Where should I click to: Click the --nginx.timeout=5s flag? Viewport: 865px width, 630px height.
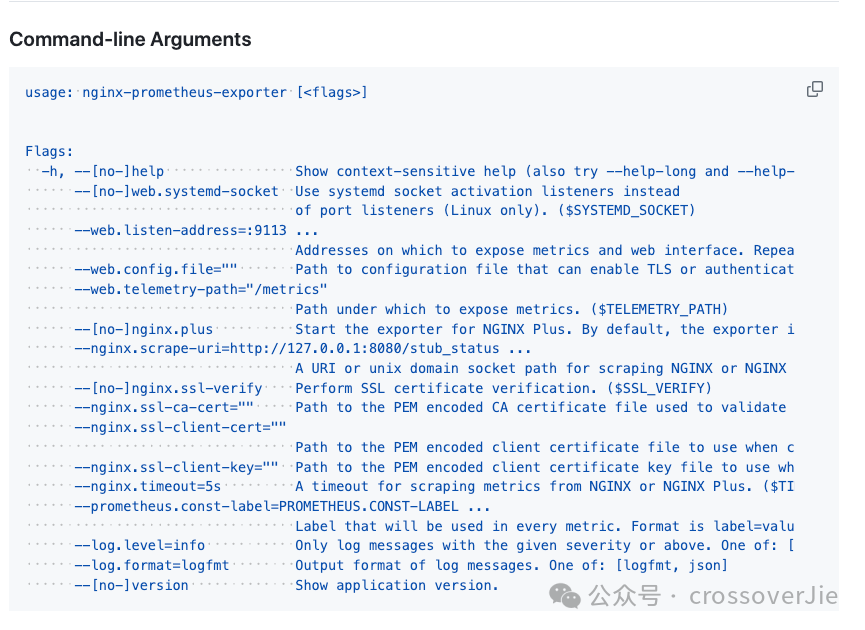[148, 486]
